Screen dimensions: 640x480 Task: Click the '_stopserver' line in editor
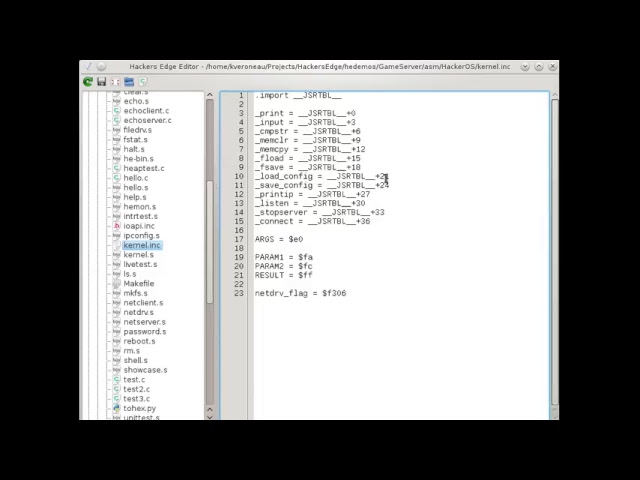tap(320, 212)
